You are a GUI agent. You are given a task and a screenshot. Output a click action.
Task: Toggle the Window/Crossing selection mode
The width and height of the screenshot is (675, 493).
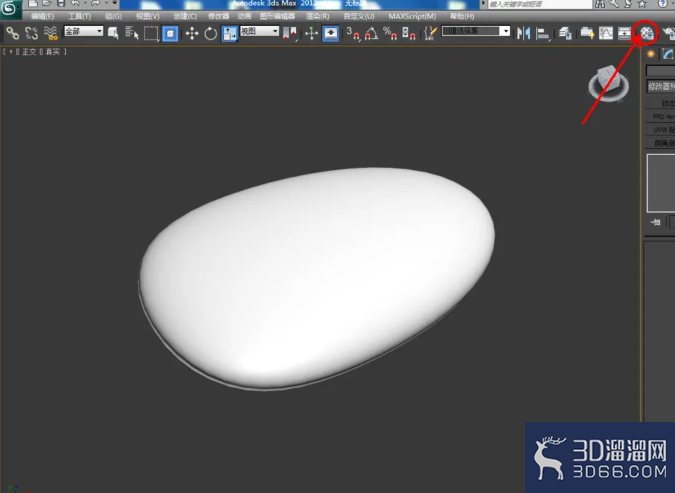click(x=170, y=33)
